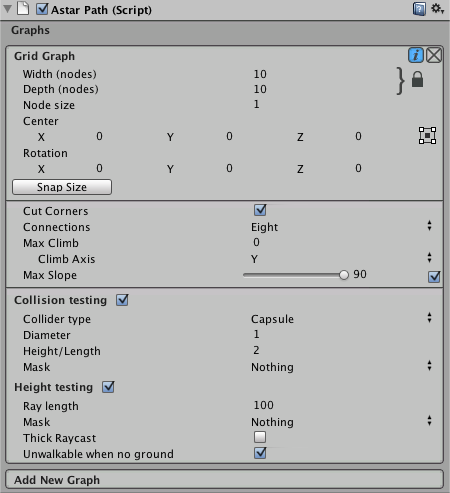
Task: Disable the Height testing checkbox
Action: (108, 387)
